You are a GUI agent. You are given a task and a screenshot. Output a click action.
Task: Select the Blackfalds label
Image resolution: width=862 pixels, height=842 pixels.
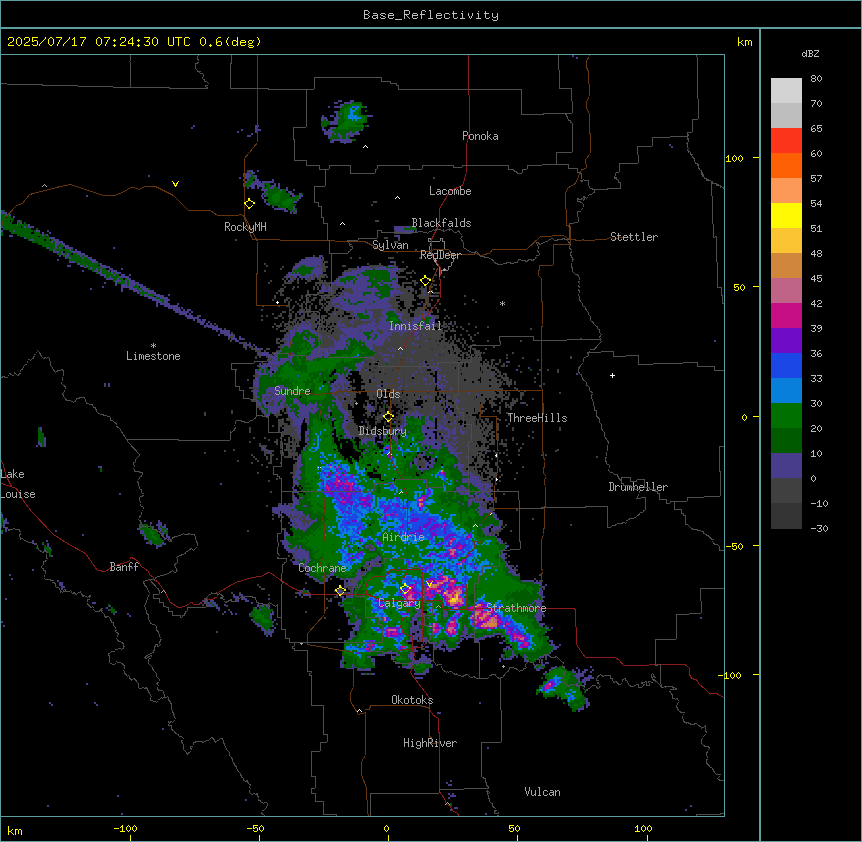click(441, 223)
